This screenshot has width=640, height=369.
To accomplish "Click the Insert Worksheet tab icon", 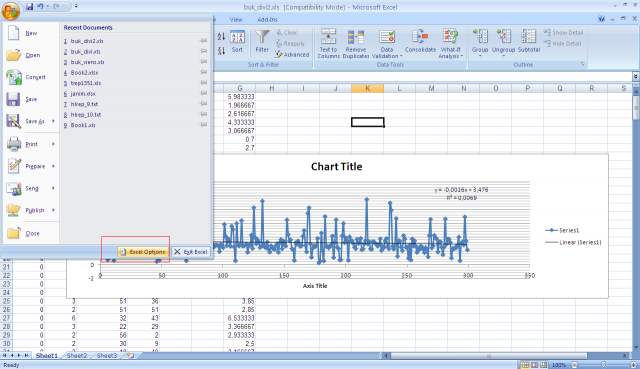I will click(x=131, y=356).
